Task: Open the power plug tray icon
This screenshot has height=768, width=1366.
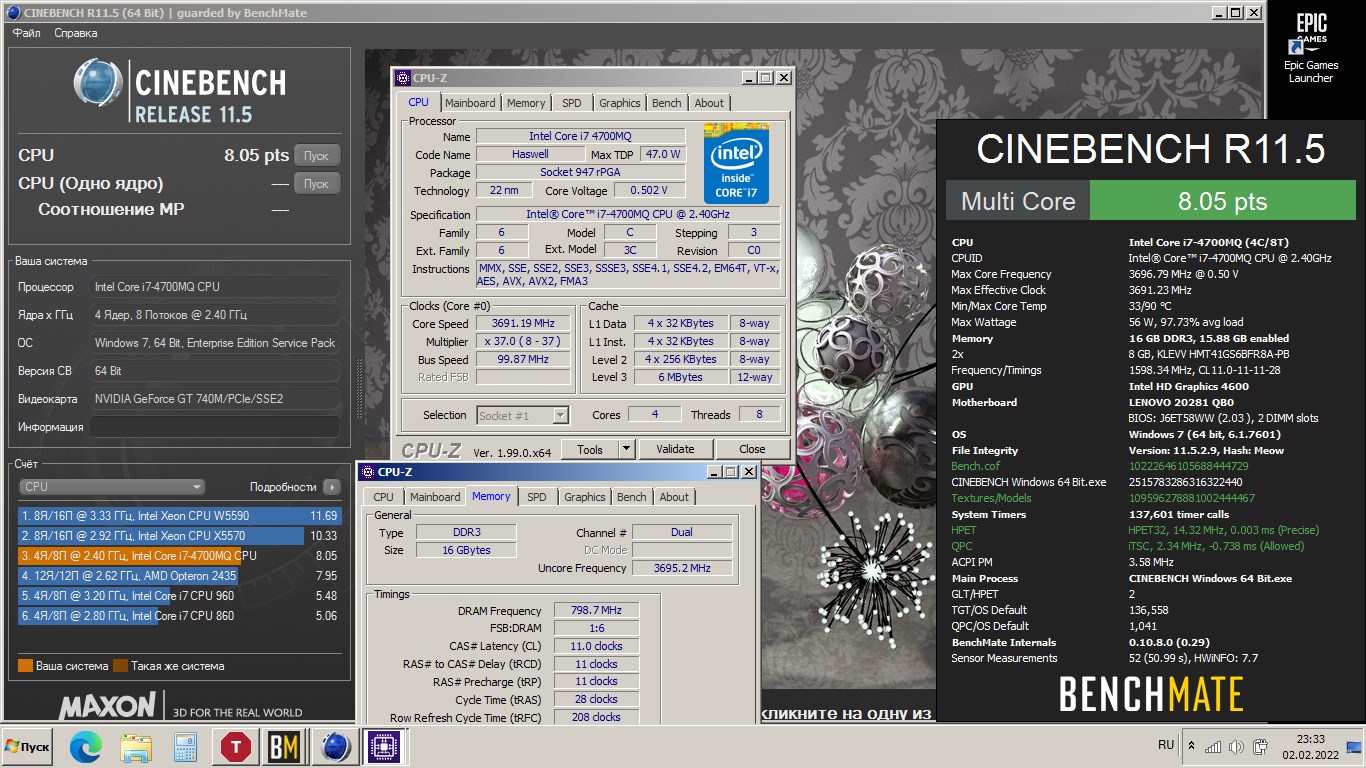Action: pyautogui.click(x=1261, y=747)
